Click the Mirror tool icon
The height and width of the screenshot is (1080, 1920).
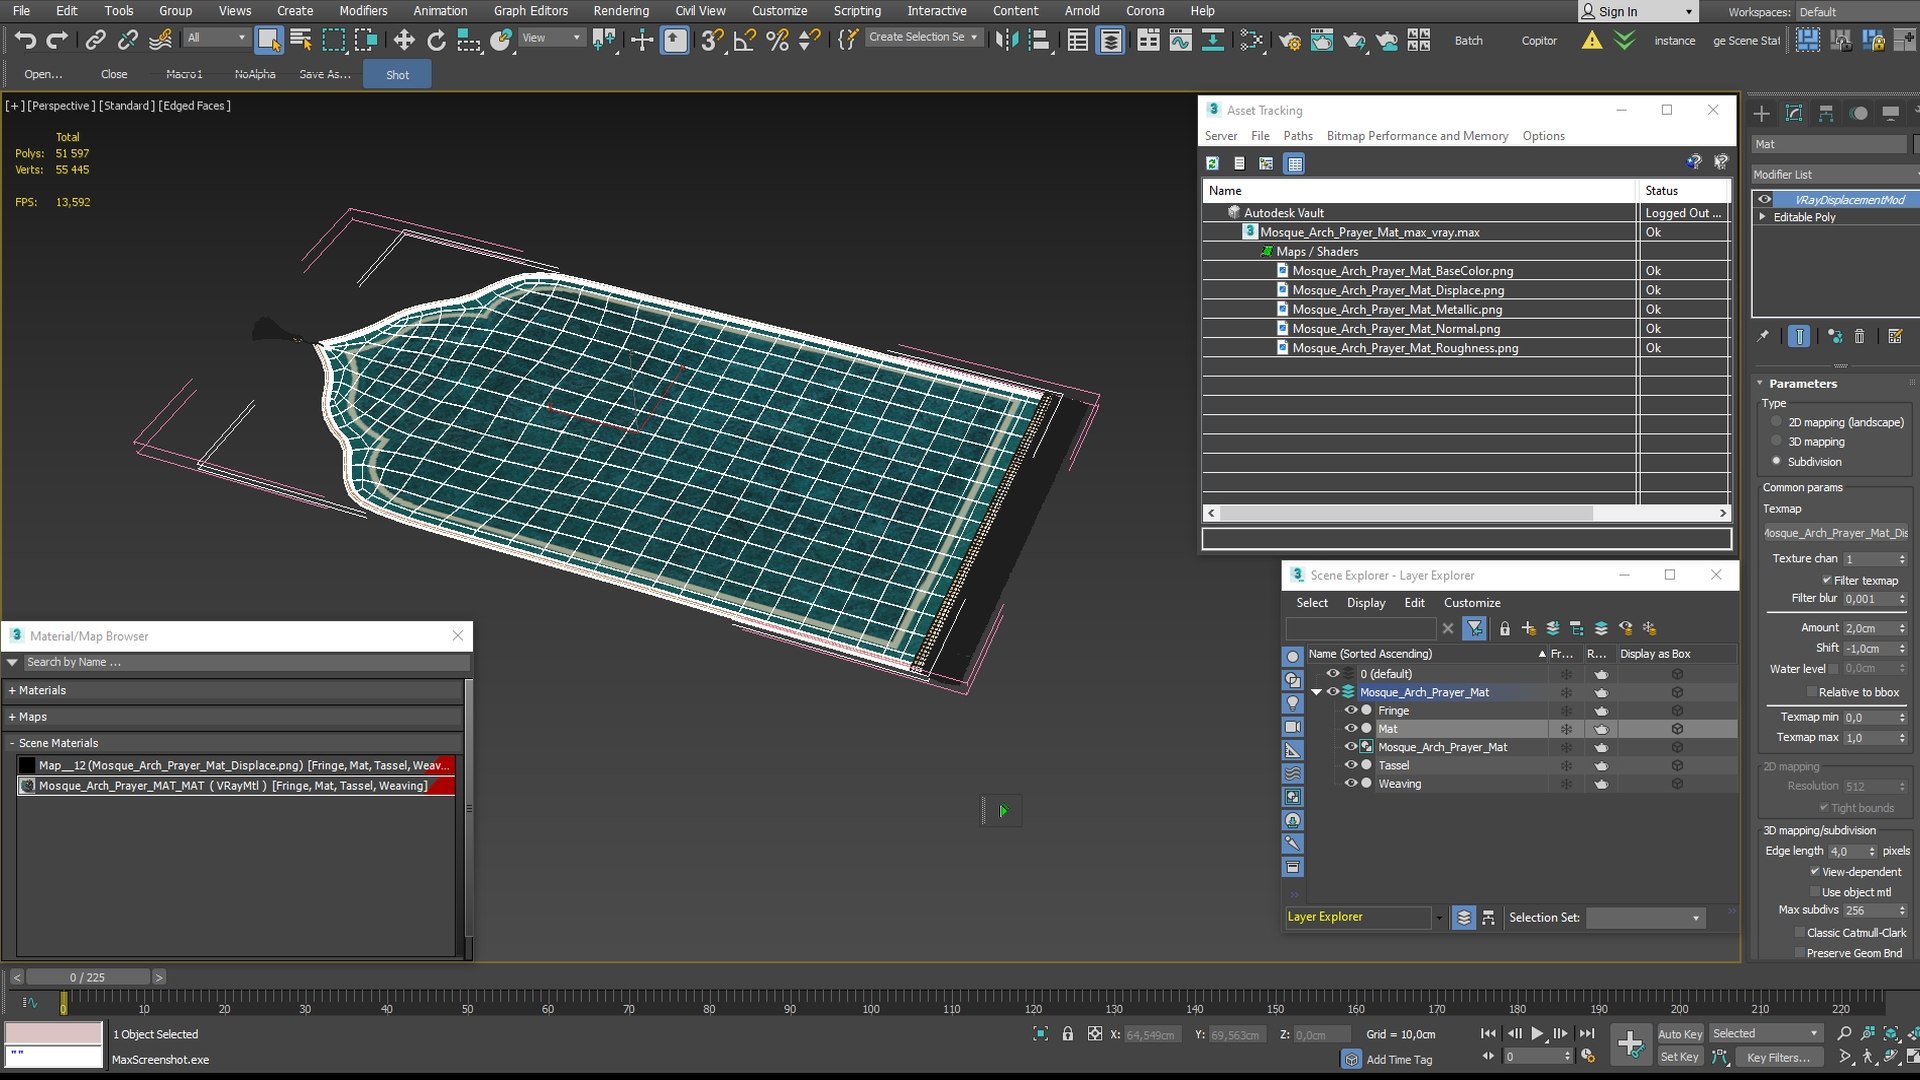pyautogui.click(x=1007, y=40)
